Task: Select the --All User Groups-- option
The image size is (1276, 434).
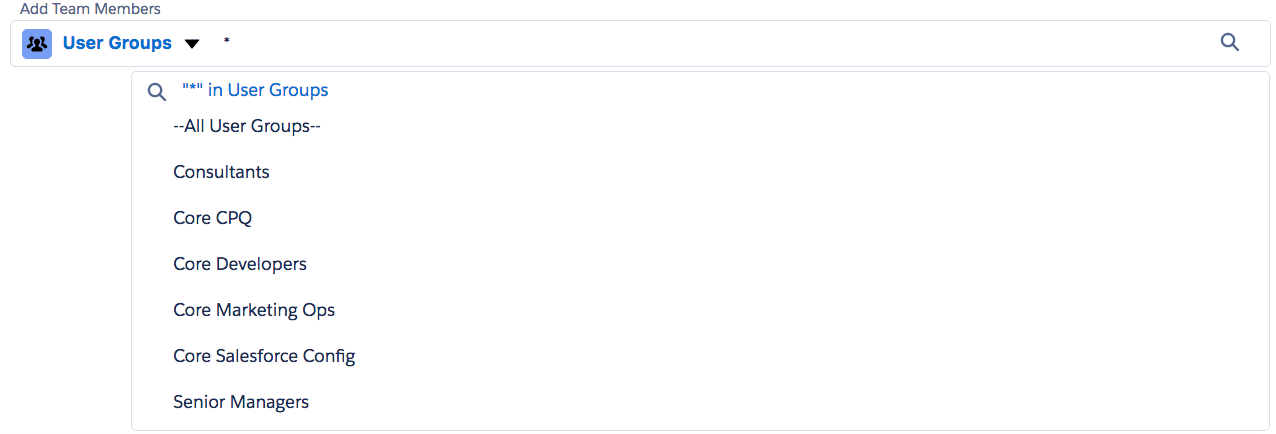Action: 246,126
